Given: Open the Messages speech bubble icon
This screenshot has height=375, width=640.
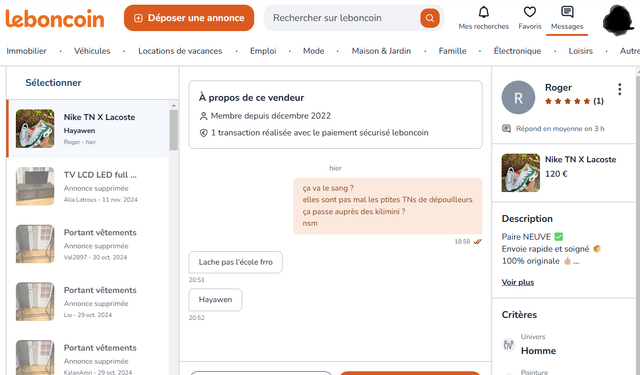Looking at the screenshot, I should click(x=567, y=12).
